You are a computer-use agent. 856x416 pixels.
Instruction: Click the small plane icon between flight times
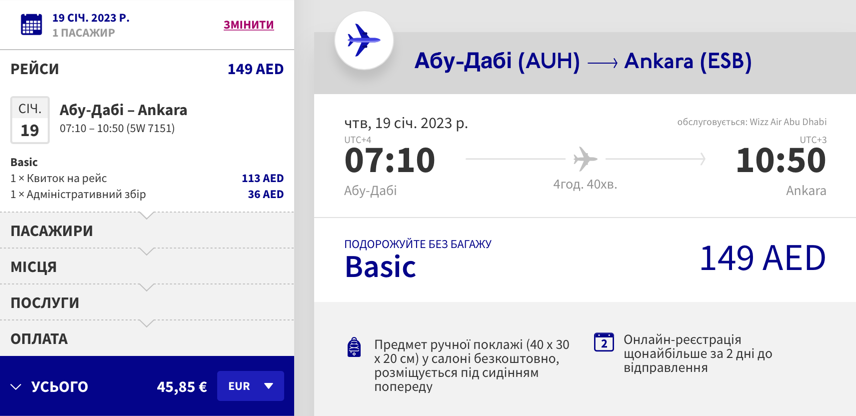coord(585,159)
